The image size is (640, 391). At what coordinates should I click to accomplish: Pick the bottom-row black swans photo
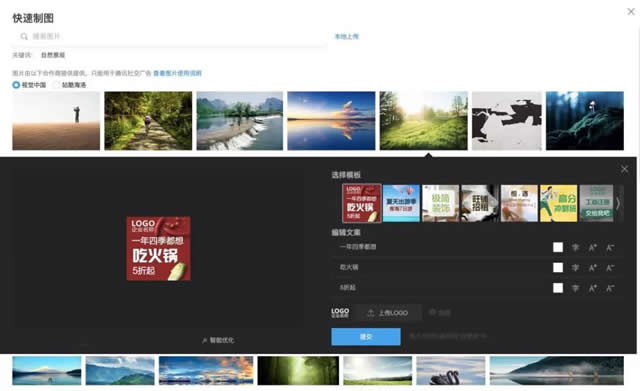[451, 371]
